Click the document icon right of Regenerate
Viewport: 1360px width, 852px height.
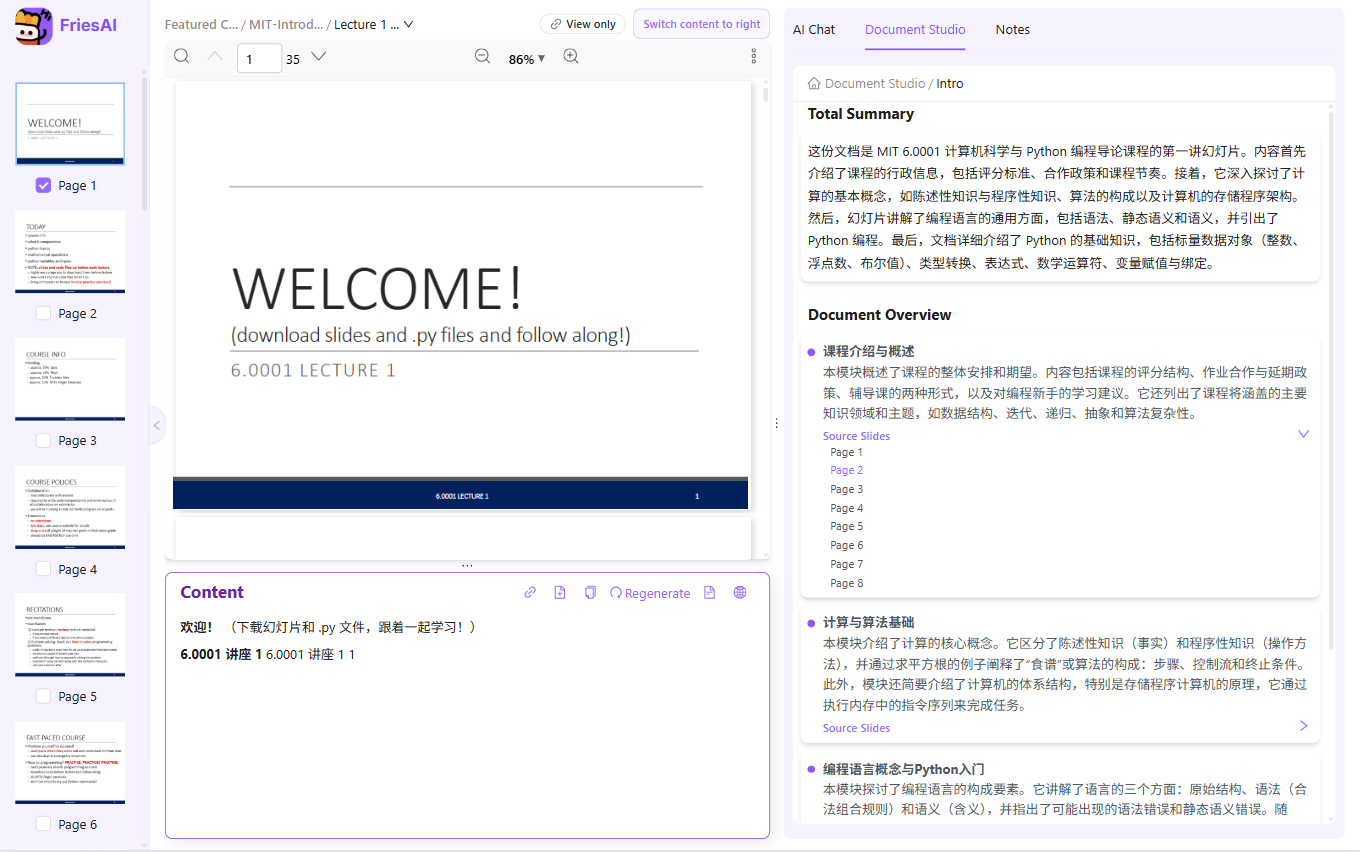pyautogui.click(x=709, y=593)
